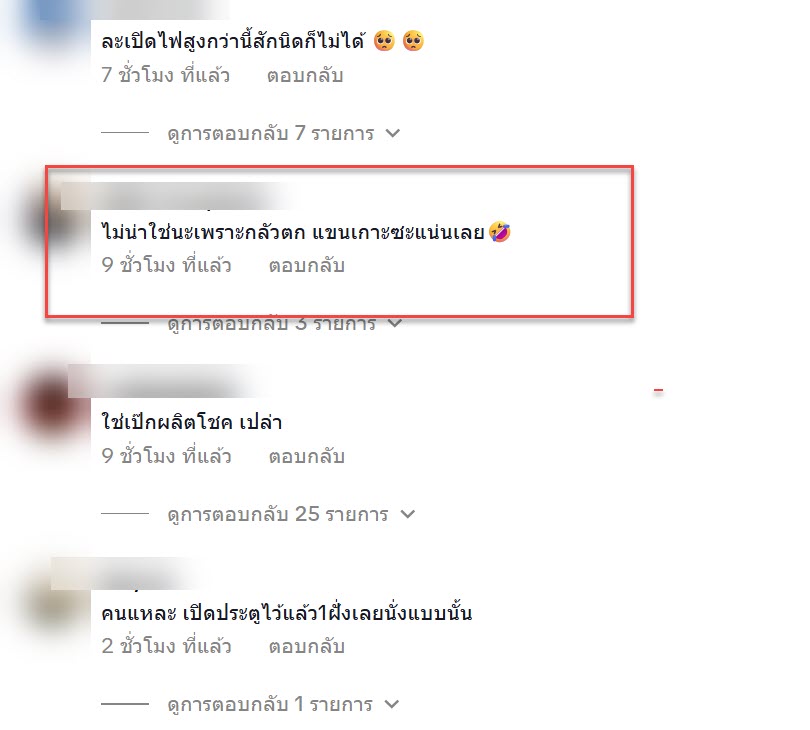Expand the ดูการตอบกลับ 25 รายการ thread

277,514
